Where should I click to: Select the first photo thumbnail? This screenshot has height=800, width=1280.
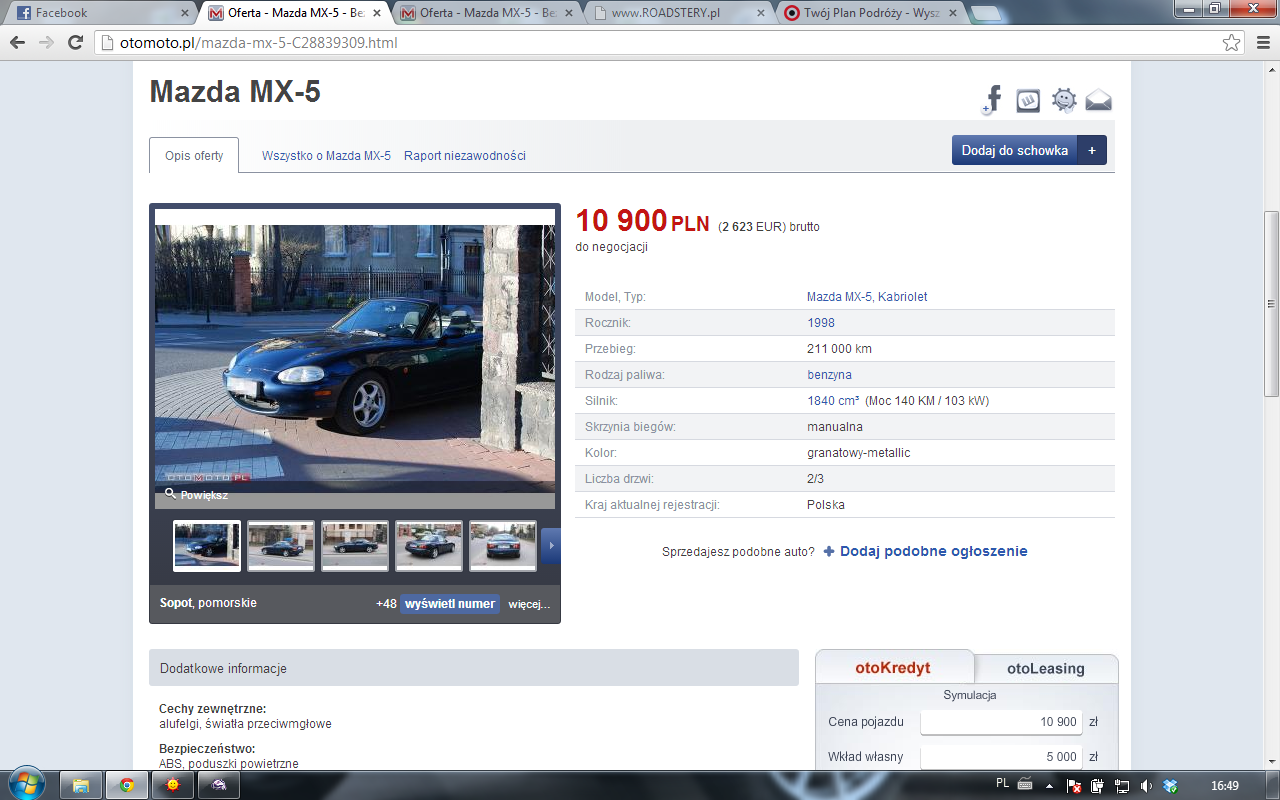[207, 546]
